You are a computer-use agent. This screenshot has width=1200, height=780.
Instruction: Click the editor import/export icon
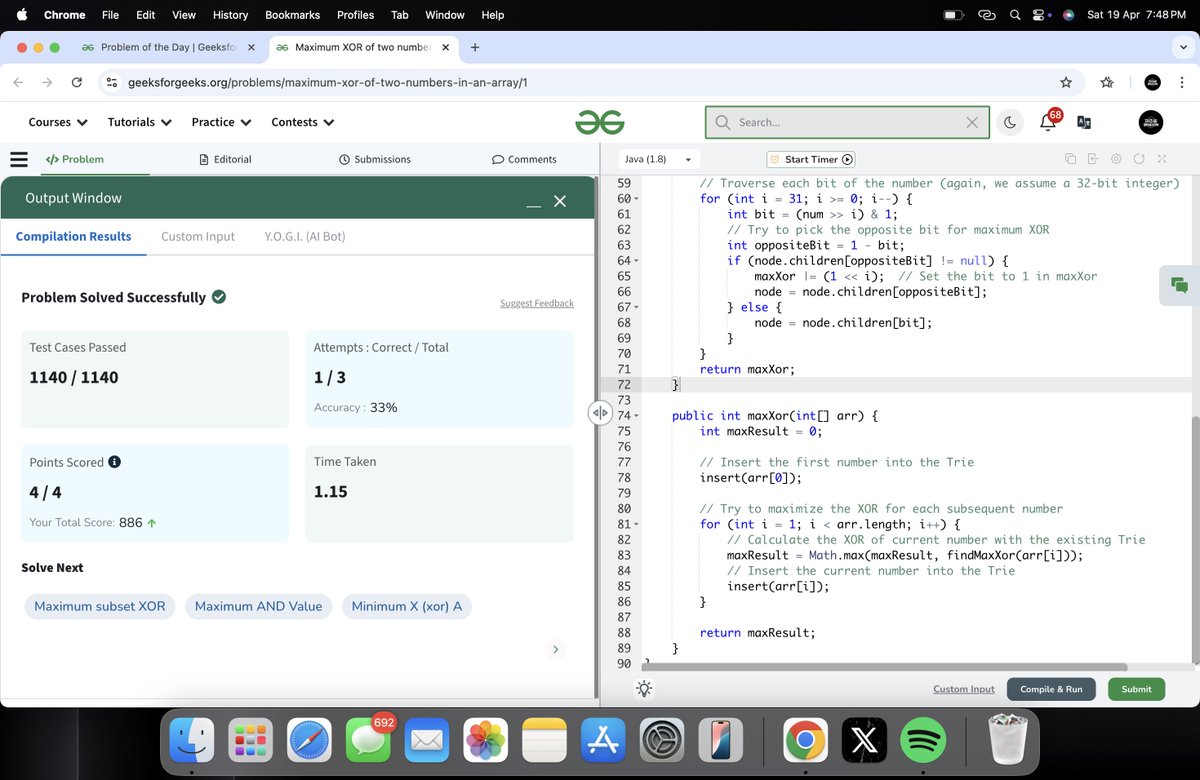tap(1093, 159)
